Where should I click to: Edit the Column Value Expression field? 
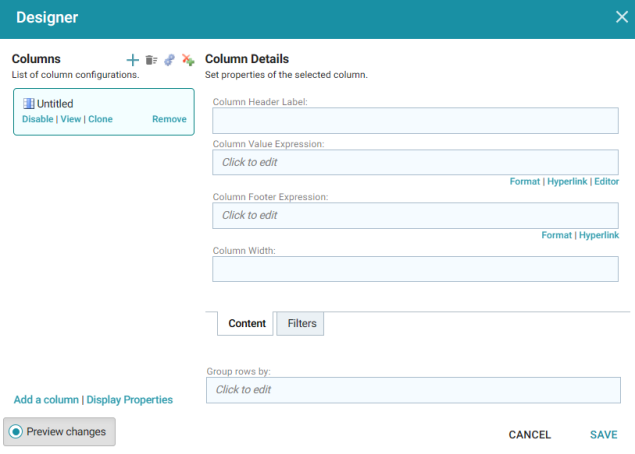[415, 162]
